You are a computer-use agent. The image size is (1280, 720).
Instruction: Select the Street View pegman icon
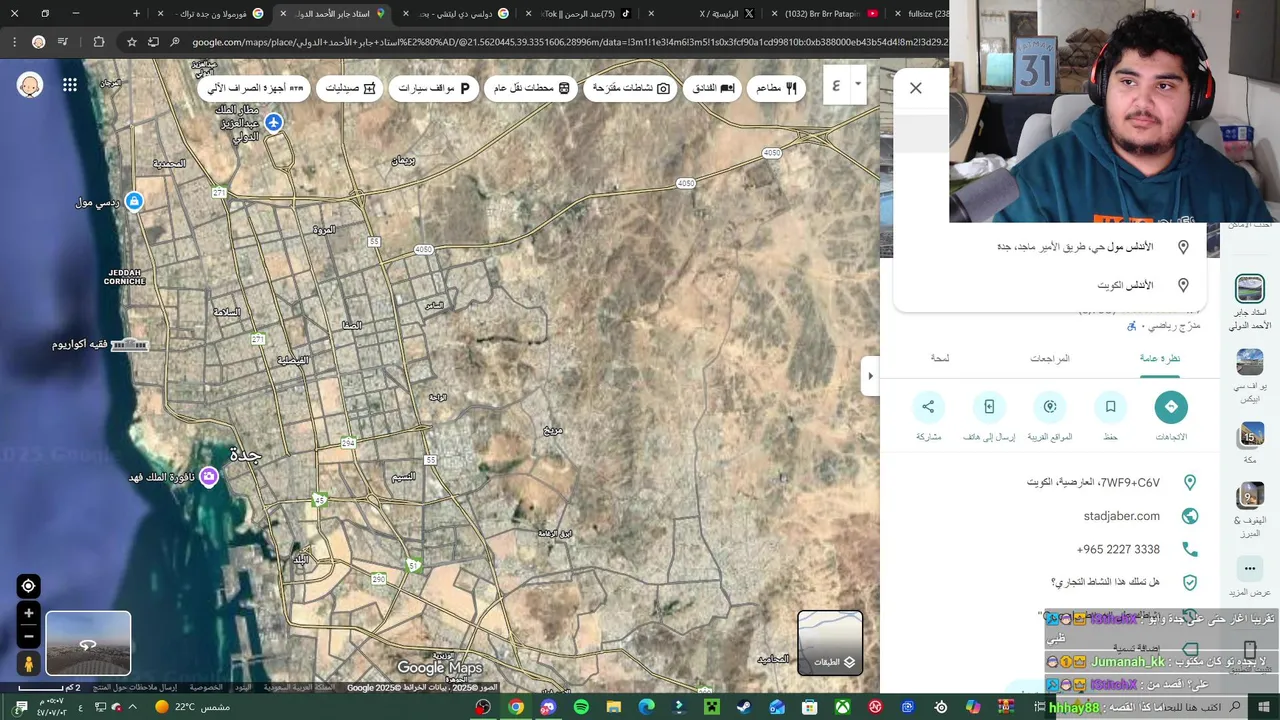[28, 663]
